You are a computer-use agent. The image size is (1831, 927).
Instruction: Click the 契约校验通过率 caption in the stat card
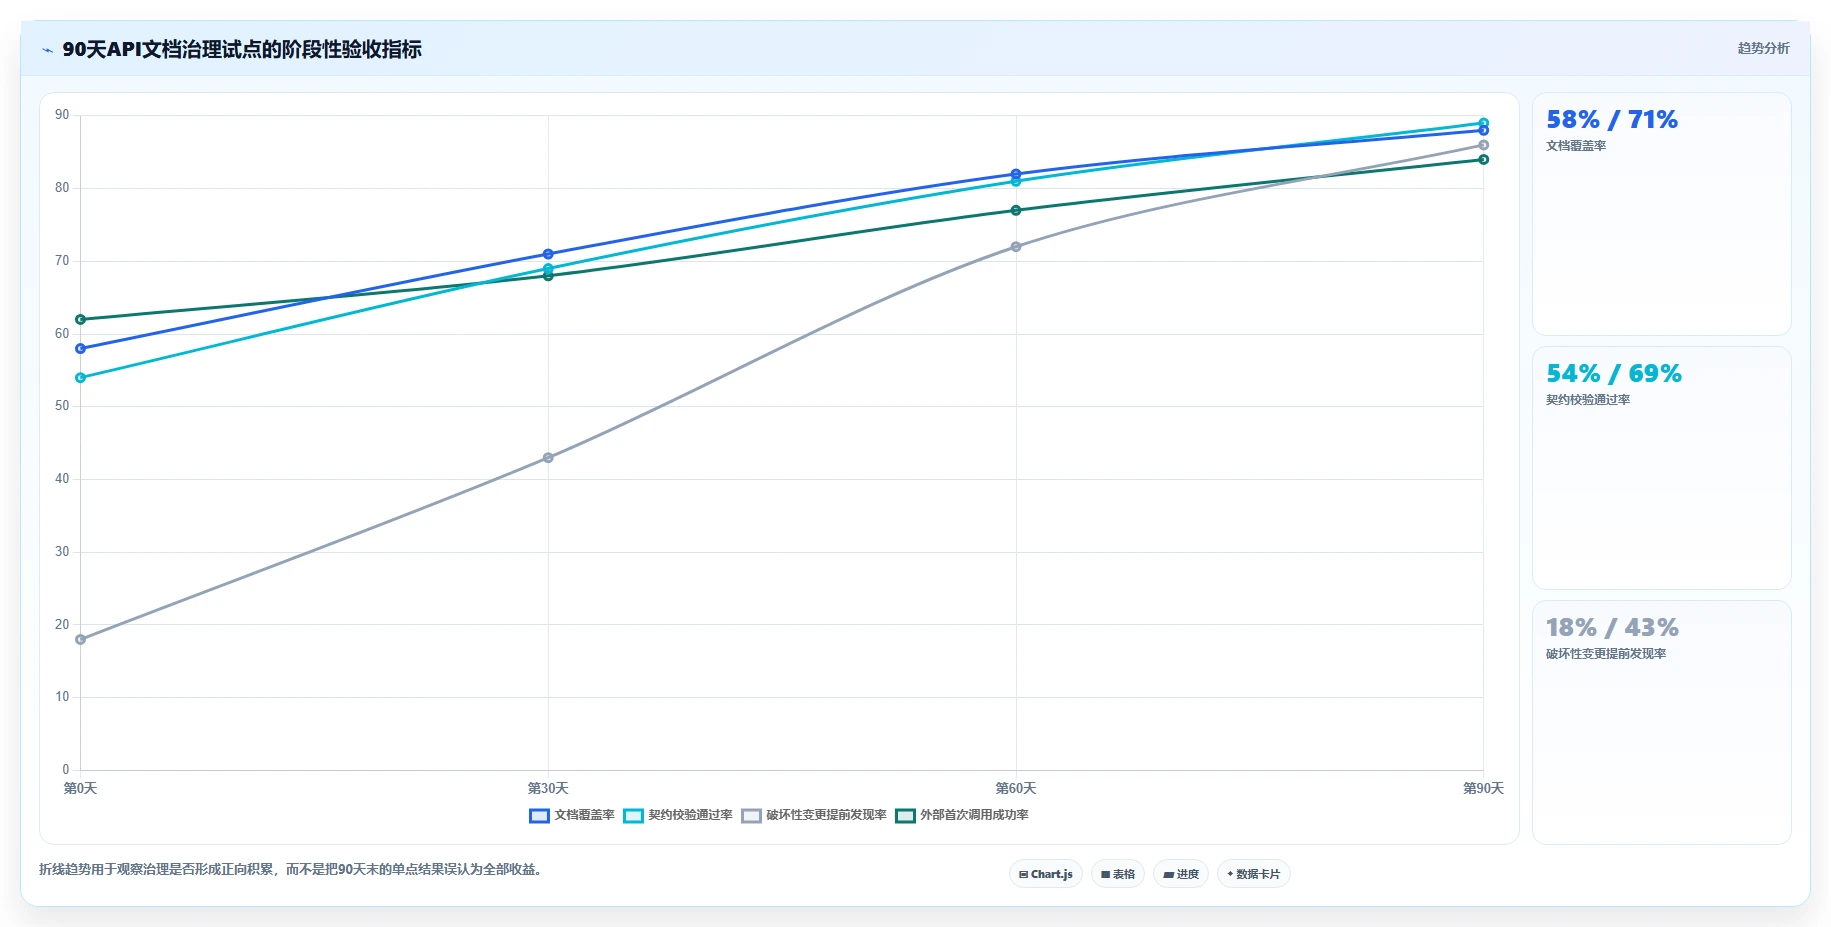pyautogui.click(x=1588, y=400)
